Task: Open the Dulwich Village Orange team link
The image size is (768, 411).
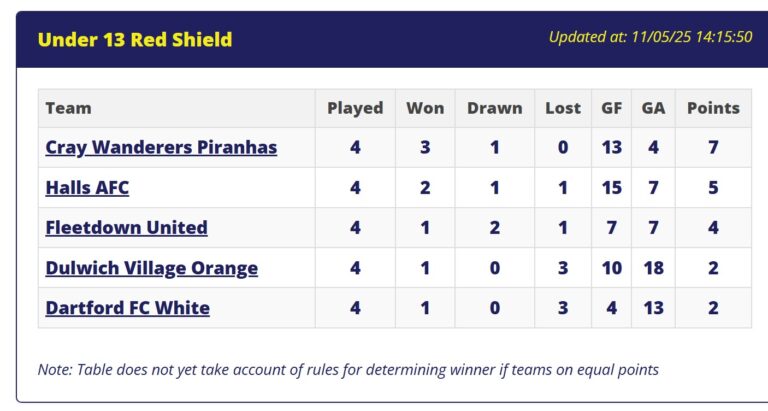Action: pos(151,268)
